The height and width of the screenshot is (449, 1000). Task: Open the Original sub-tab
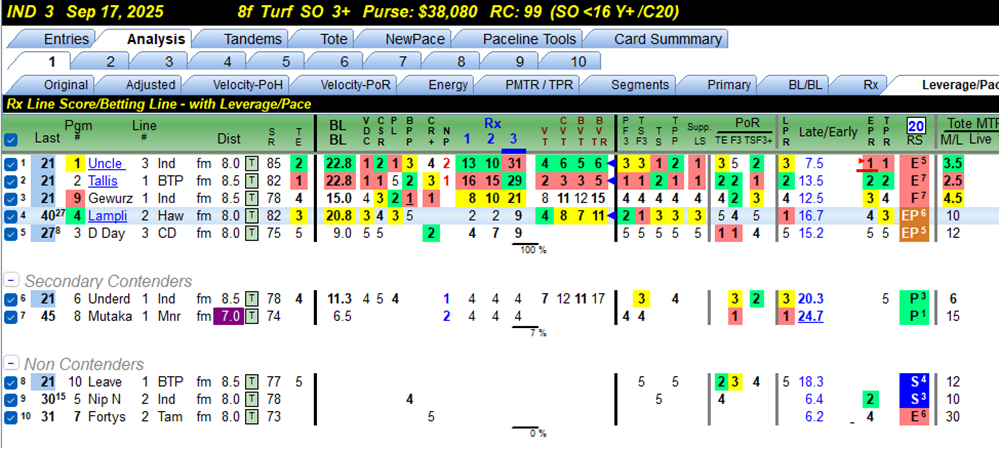tap(64, 84)
